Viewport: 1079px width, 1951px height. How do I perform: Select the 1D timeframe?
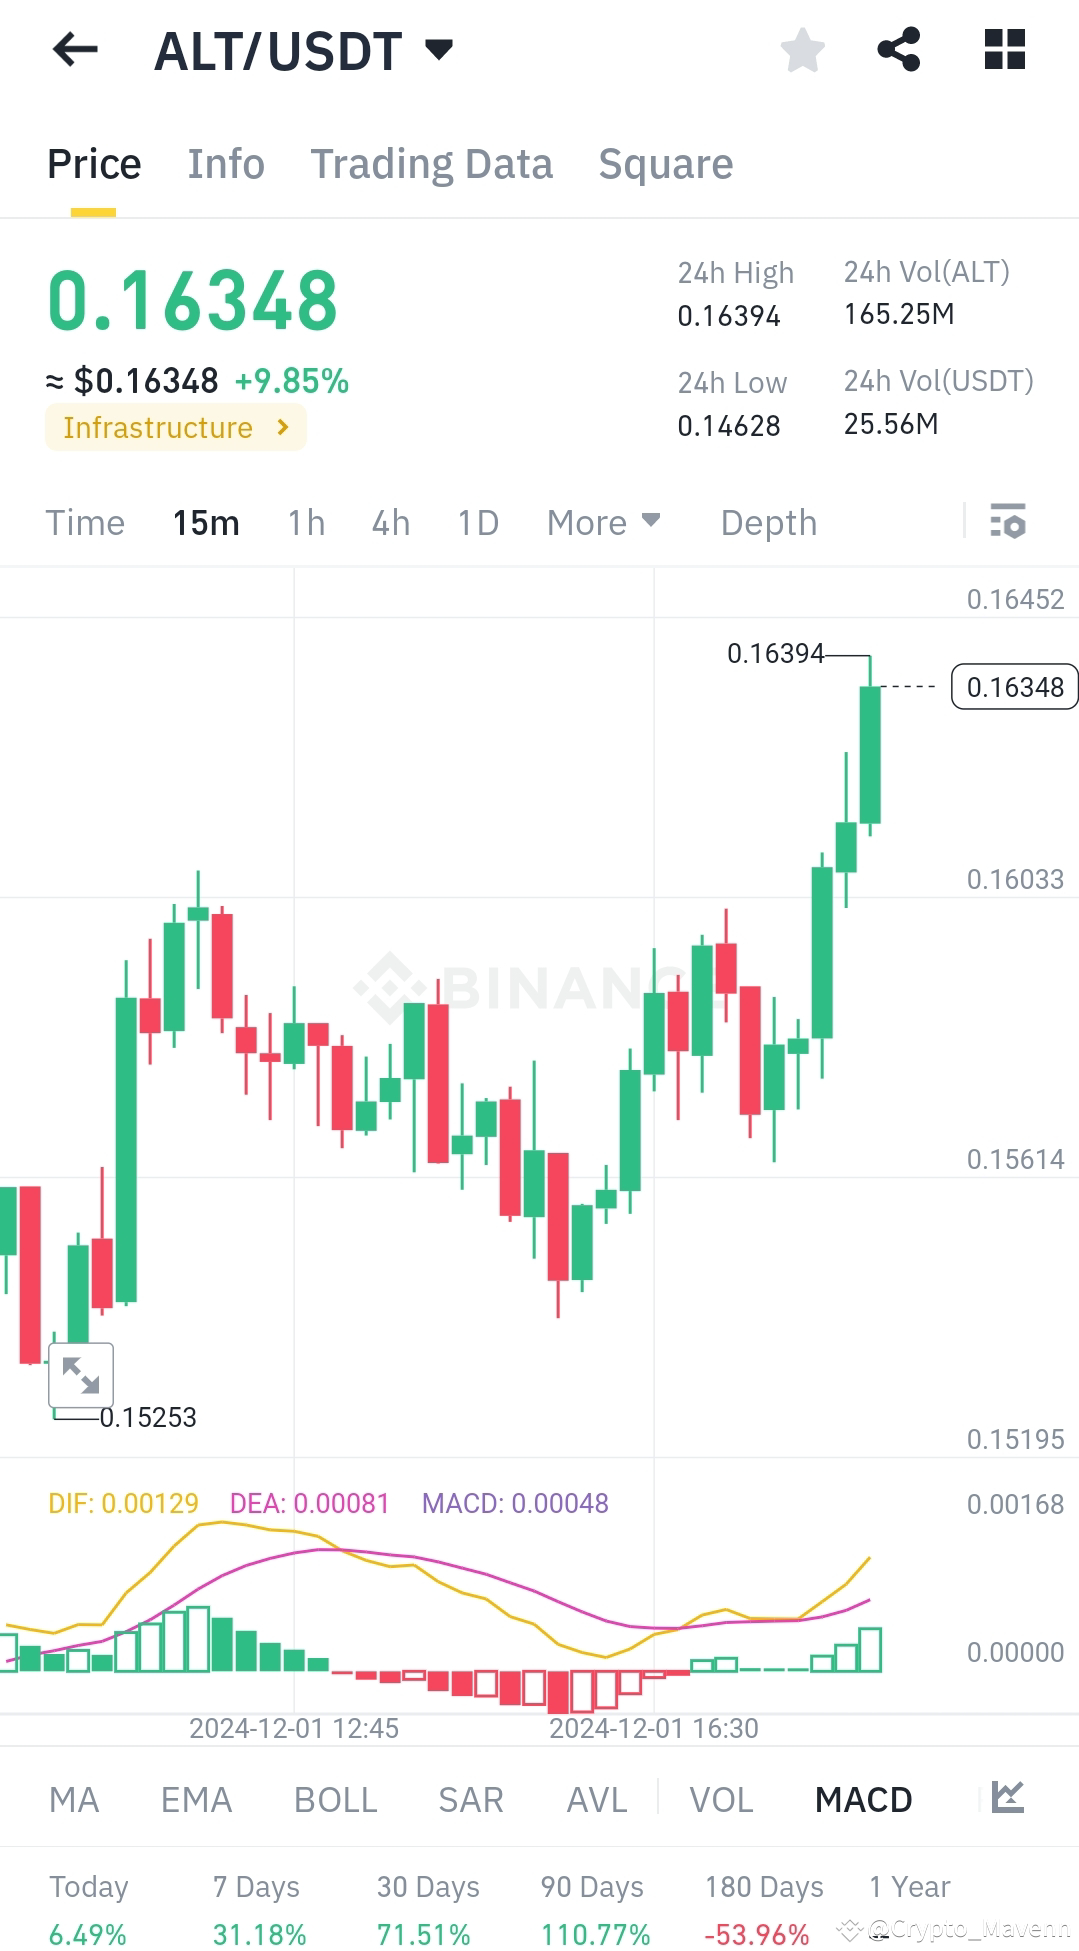click(x=476, y=522)
